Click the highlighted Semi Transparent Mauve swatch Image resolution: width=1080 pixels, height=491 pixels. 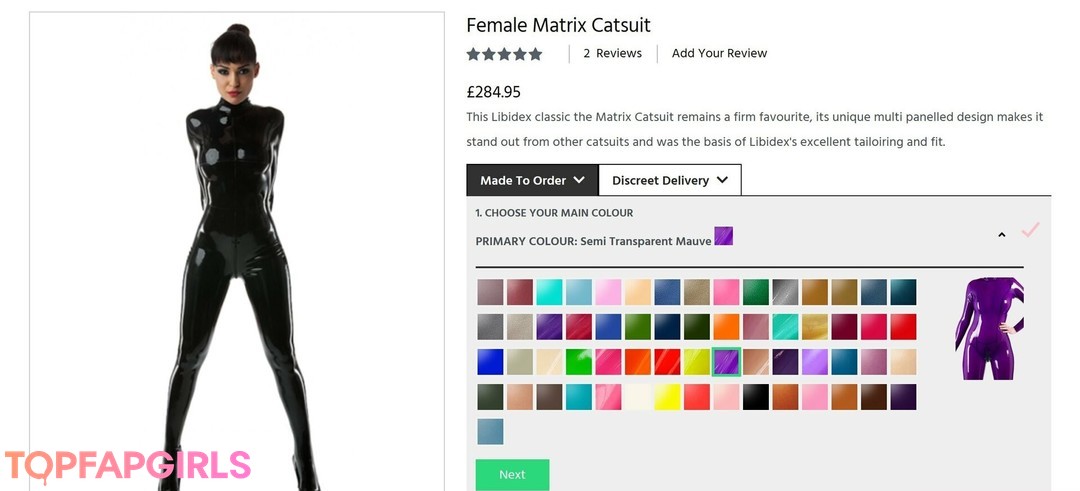(726, 362)
